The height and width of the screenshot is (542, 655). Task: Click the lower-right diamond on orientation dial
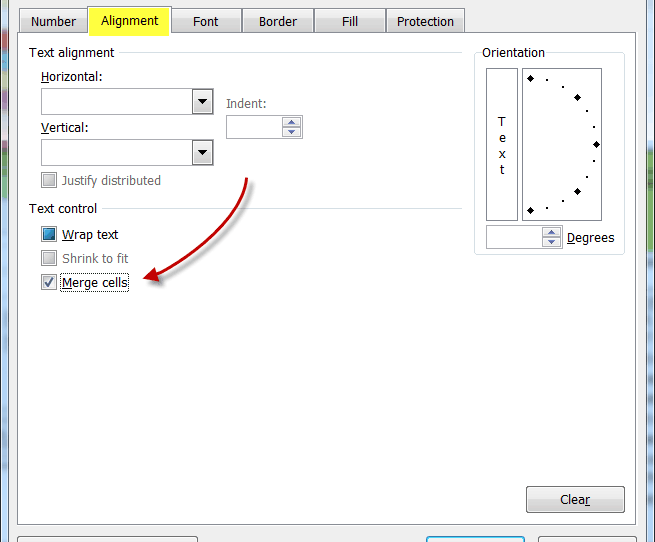(577, 191)
